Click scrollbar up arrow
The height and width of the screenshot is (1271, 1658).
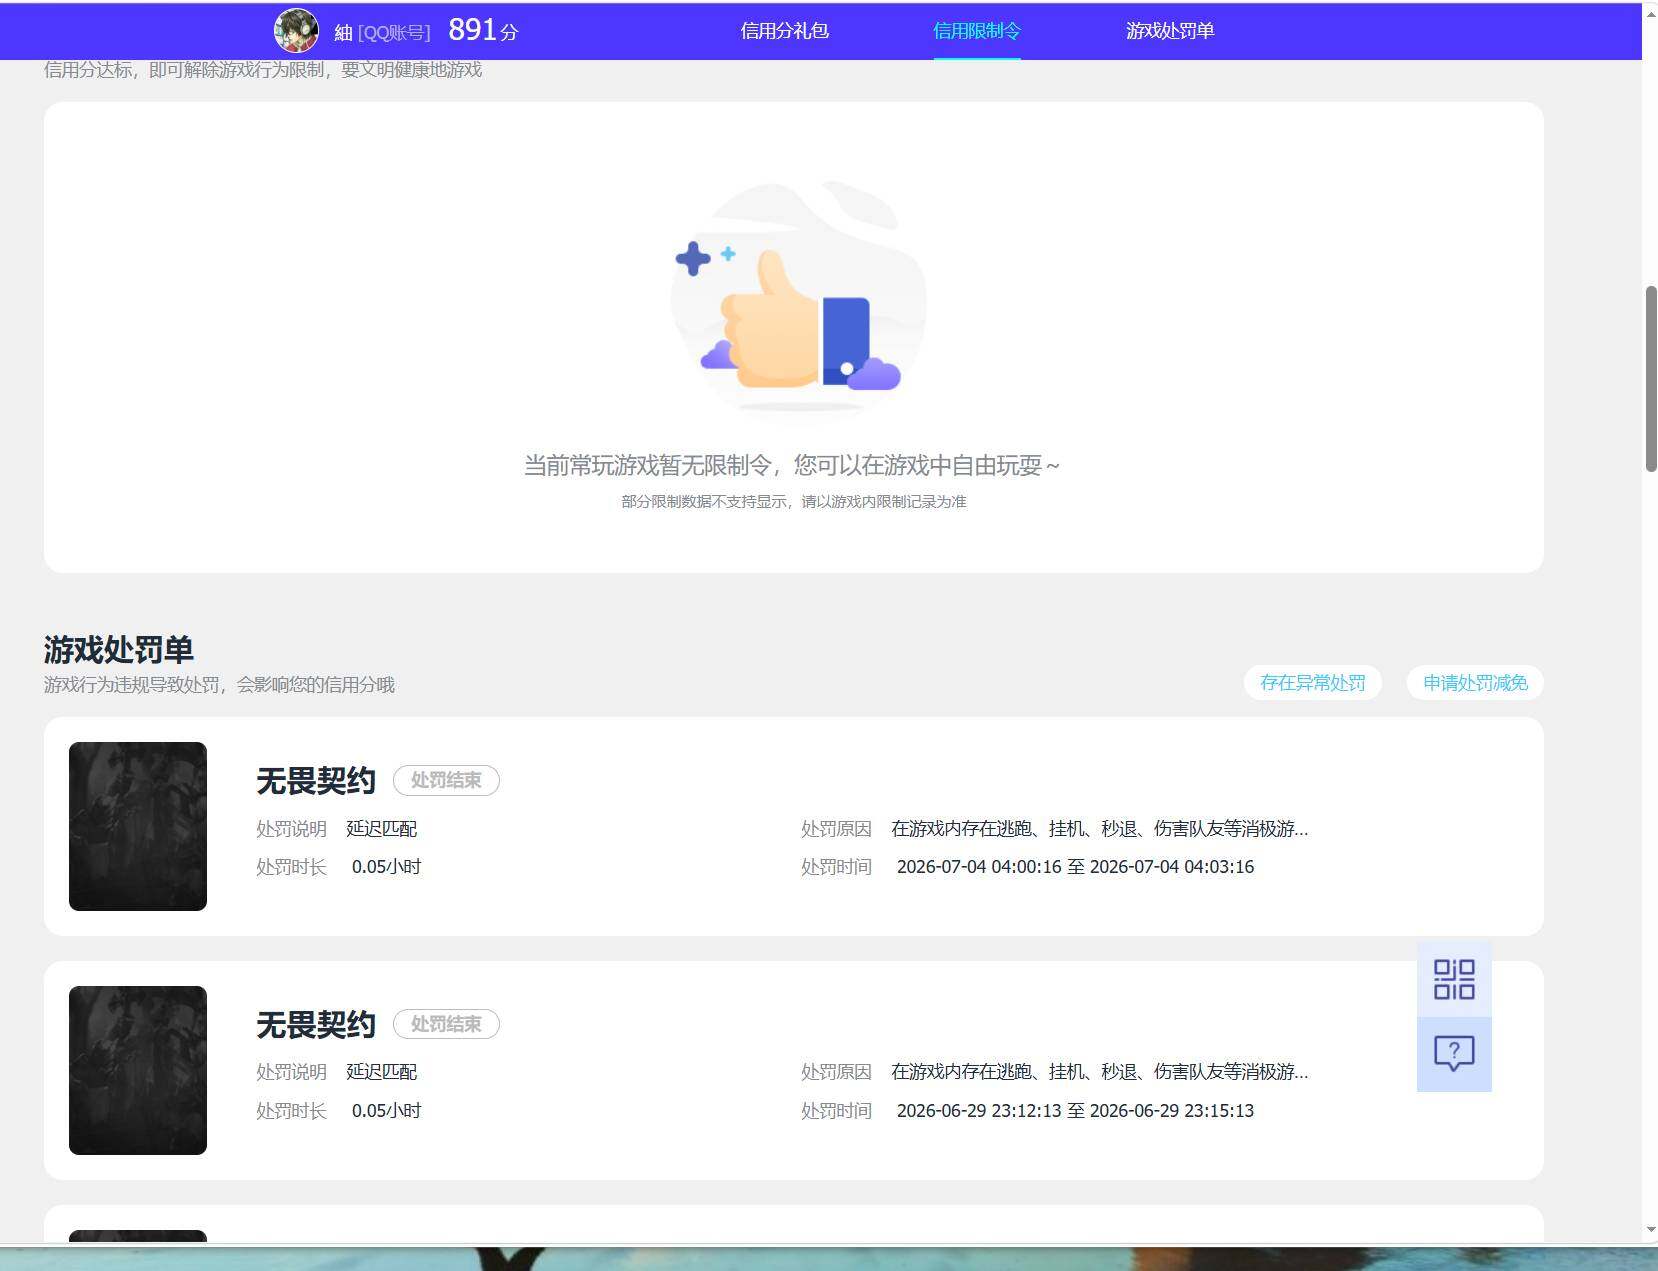coord(1650,12)
